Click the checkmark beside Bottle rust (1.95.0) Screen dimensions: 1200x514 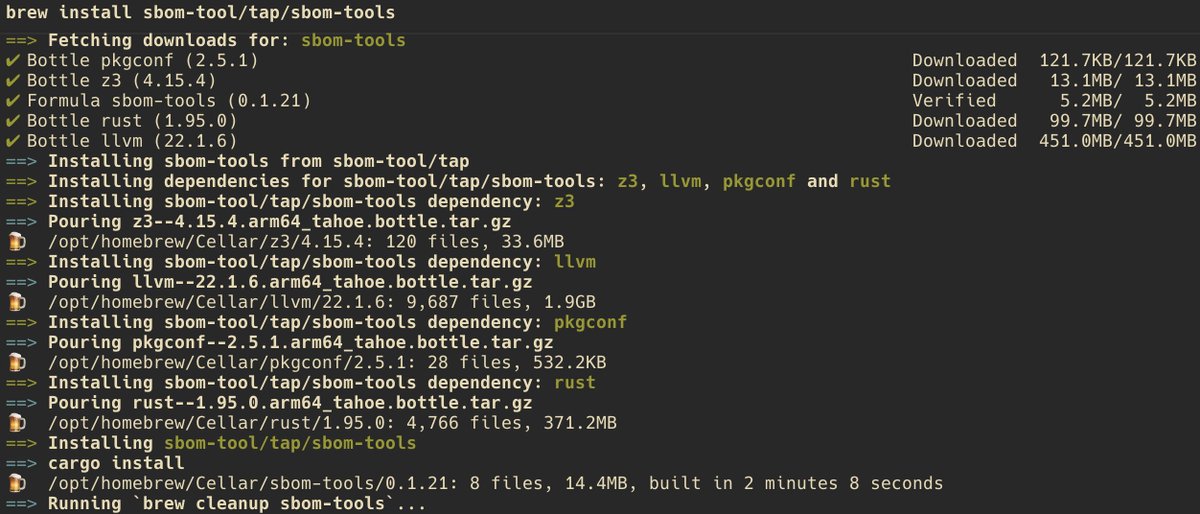tap(12, 121)
